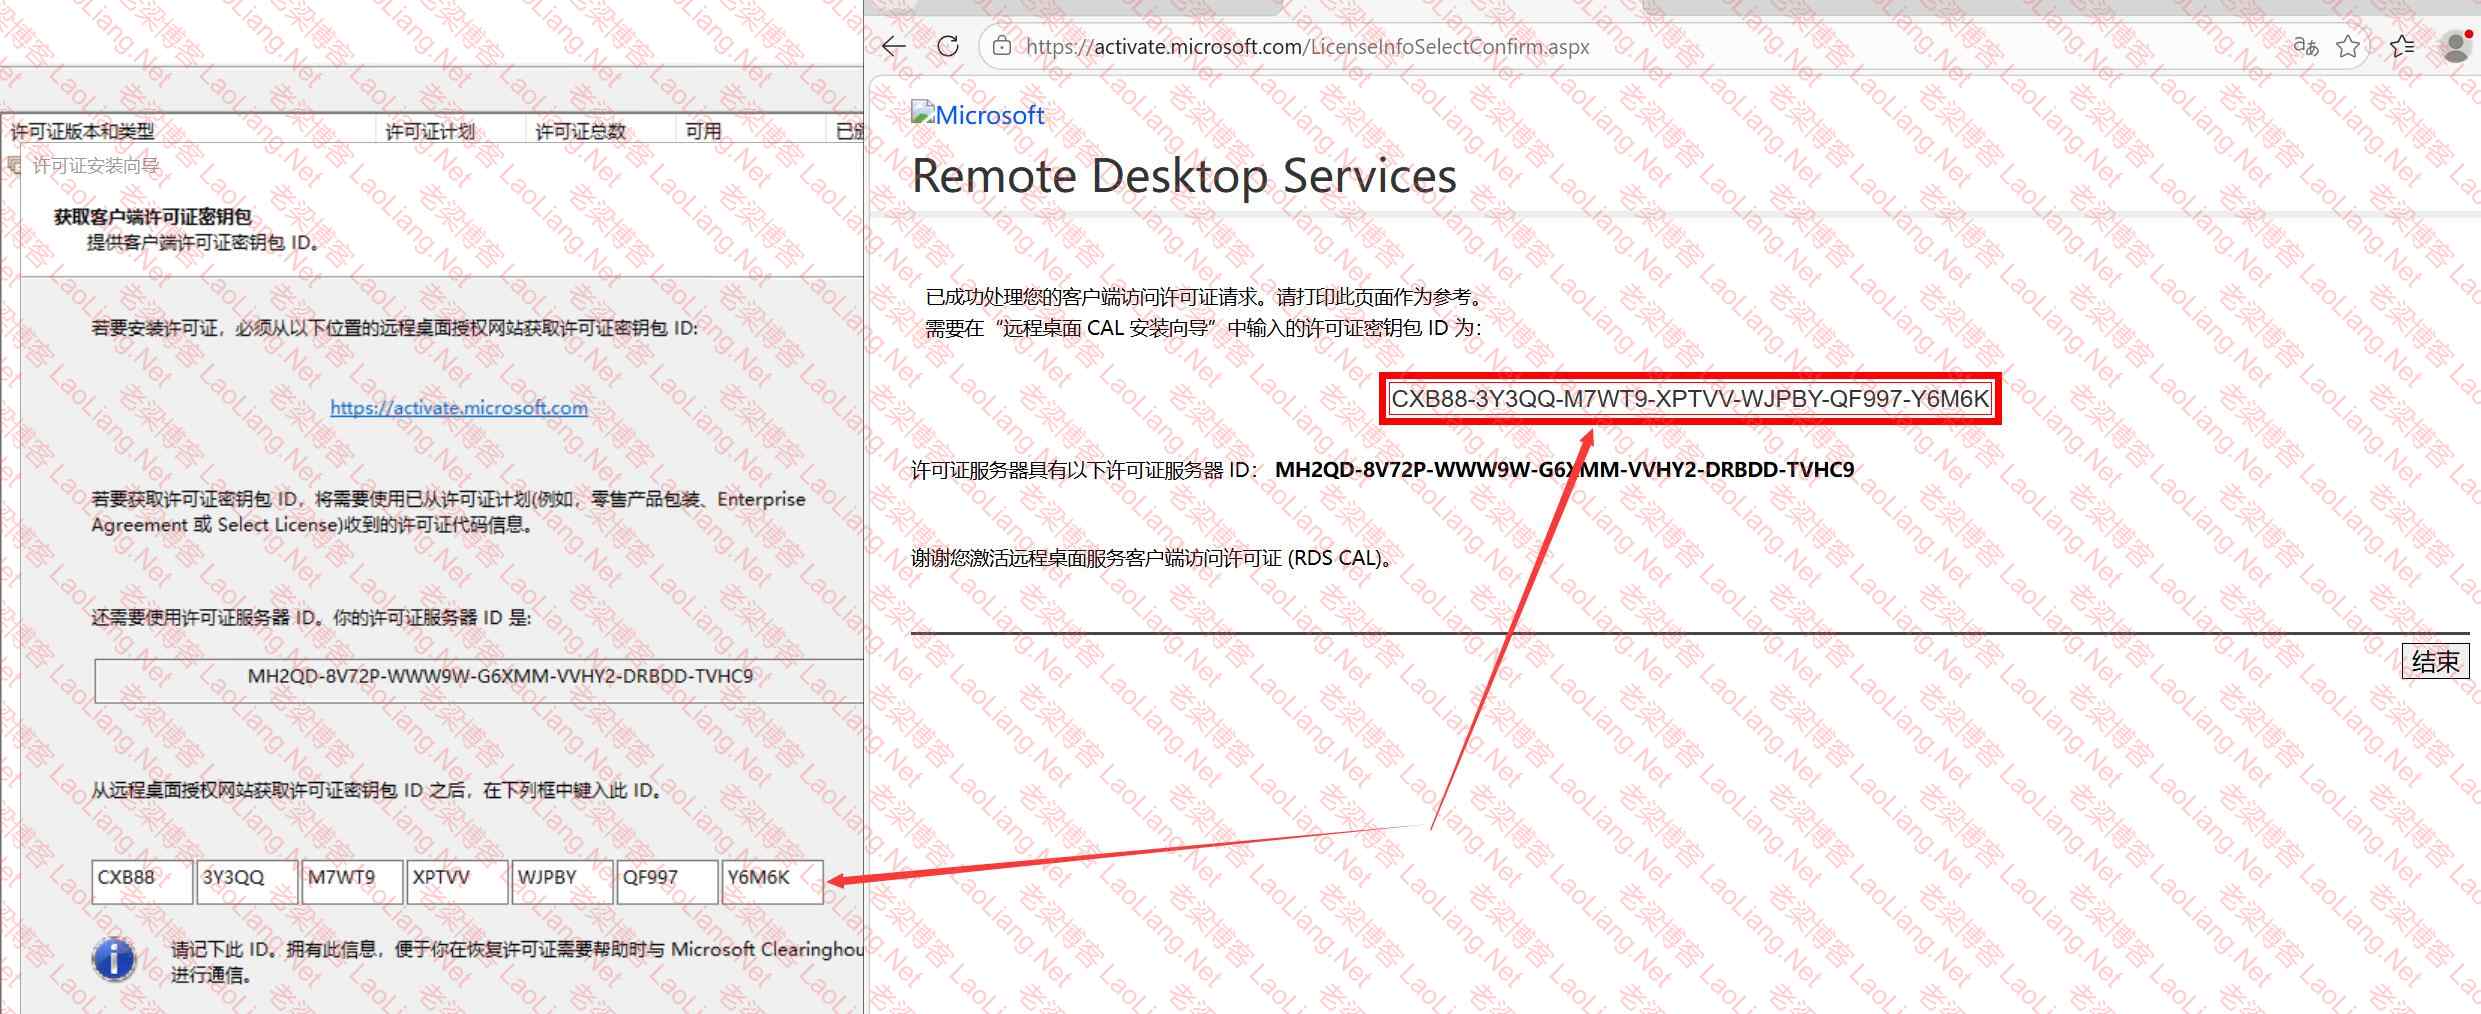Open the translate page icon

(2305, 47)
